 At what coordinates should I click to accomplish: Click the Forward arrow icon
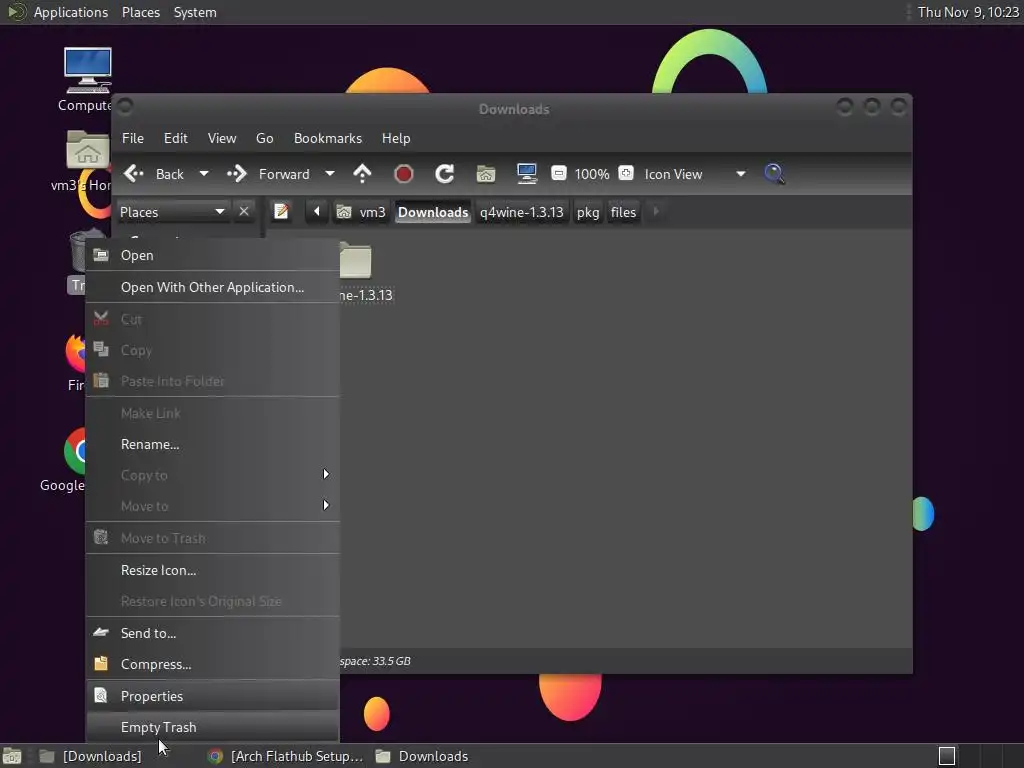point(236,174)
